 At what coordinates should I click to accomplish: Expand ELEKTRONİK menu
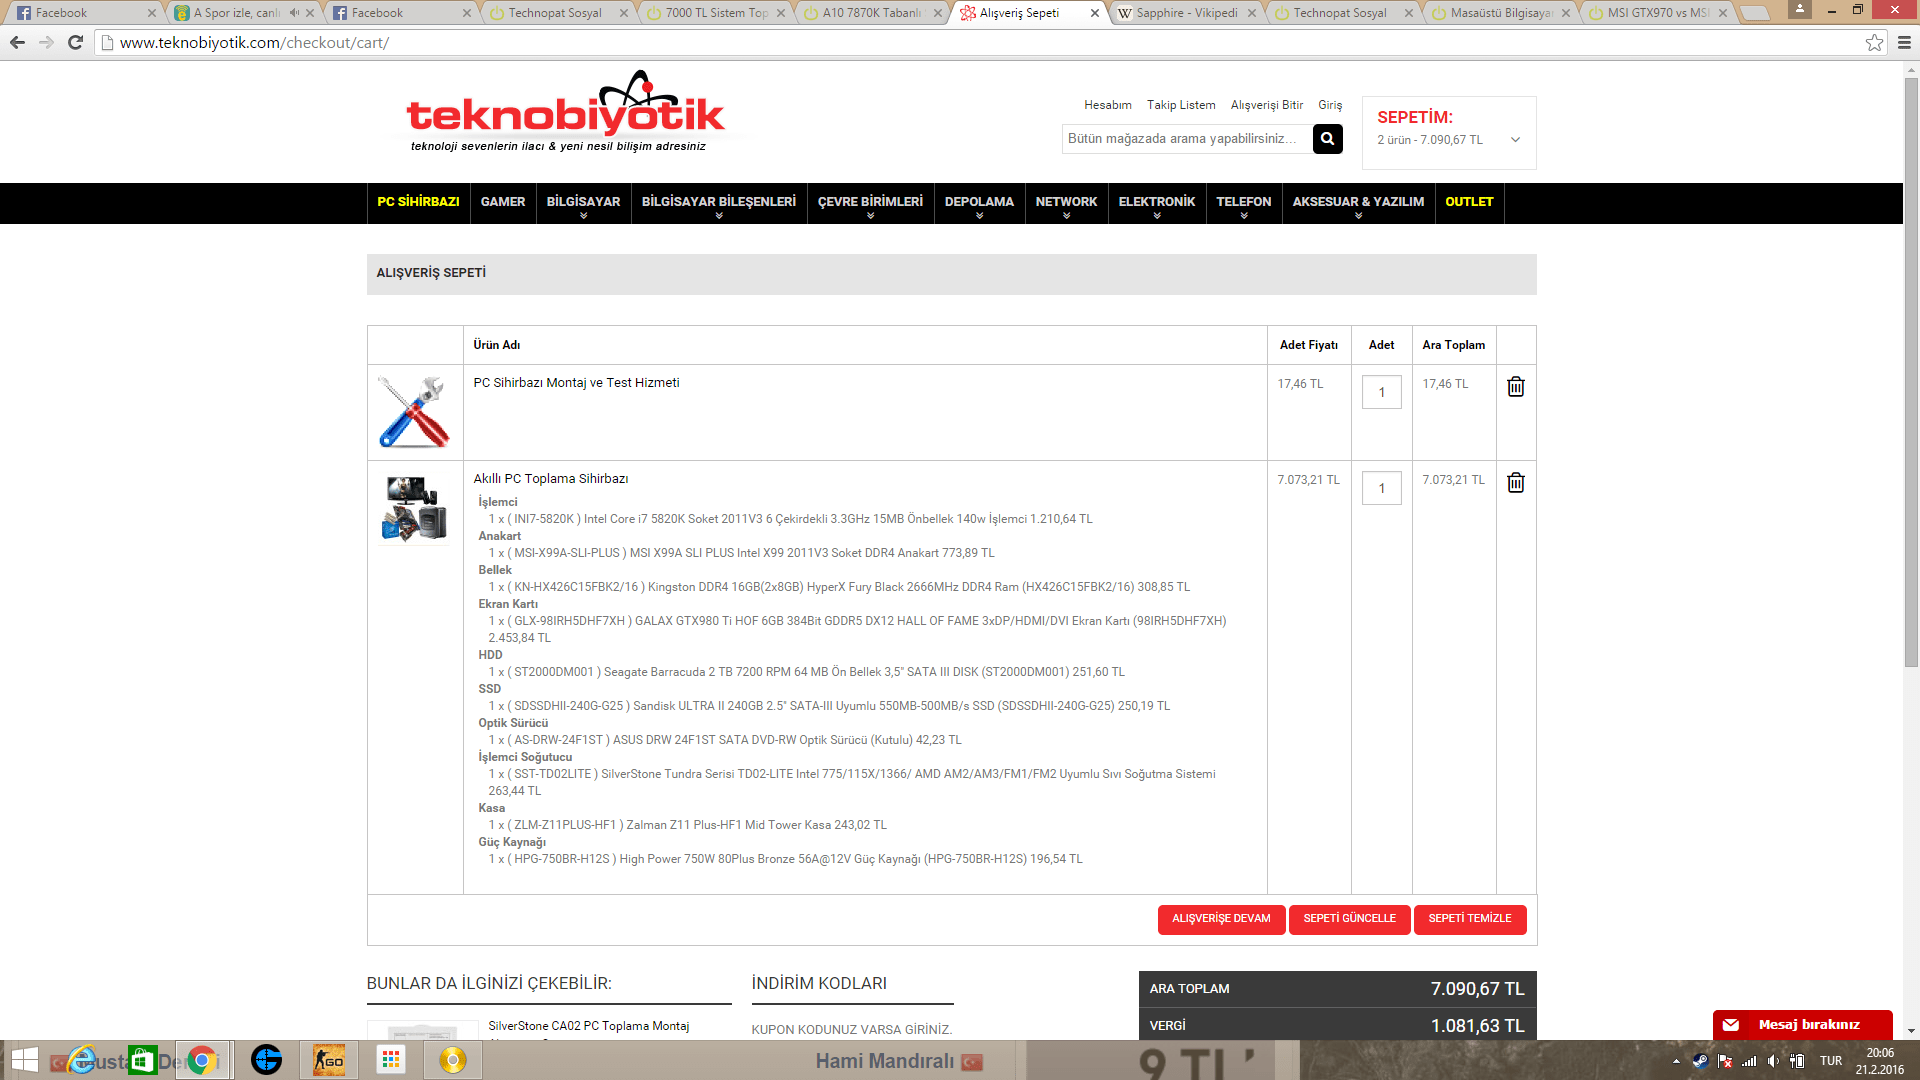coord(1157,204)
